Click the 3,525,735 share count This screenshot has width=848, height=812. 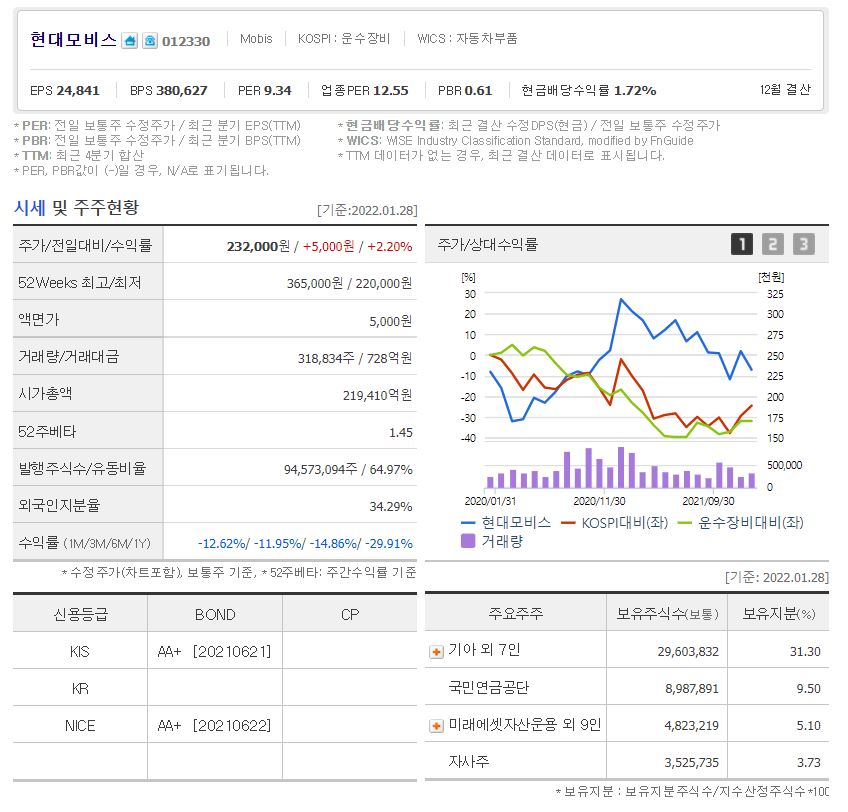(x=692, y=763)
